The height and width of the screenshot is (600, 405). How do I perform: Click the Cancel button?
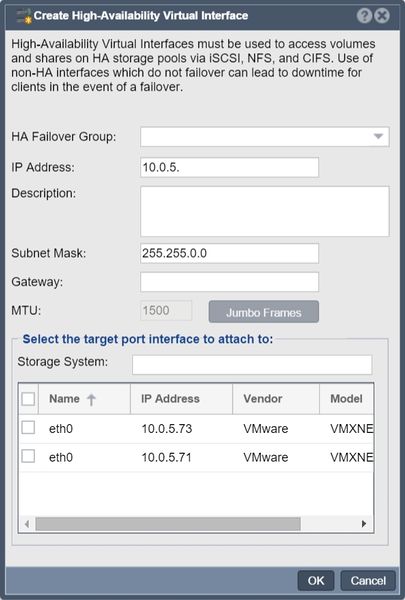[x=368, y=580]
